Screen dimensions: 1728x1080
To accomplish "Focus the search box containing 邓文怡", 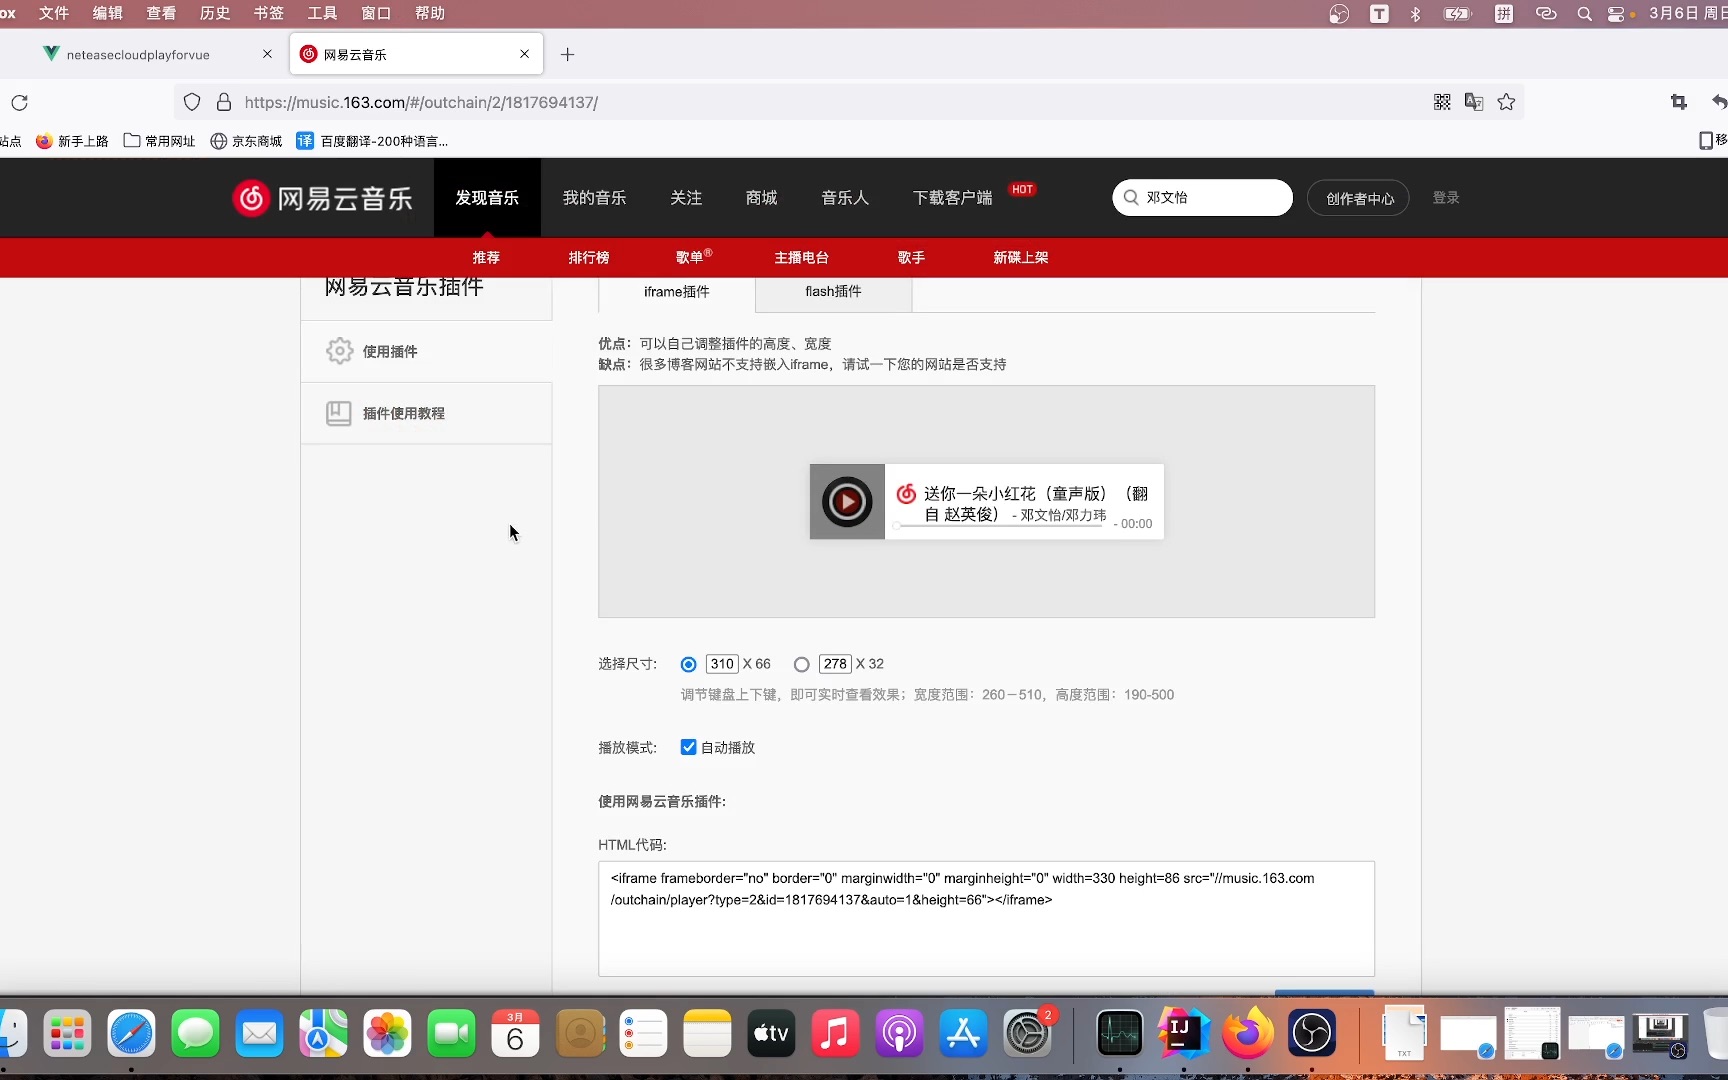I will [1202, 198].
